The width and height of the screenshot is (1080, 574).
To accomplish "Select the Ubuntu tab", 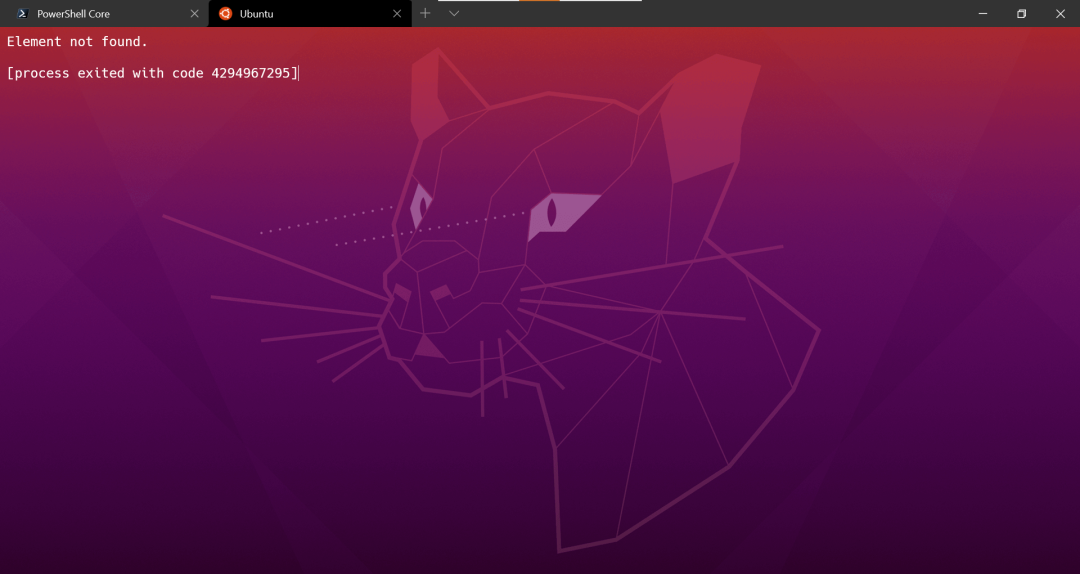I will [310, 14].
